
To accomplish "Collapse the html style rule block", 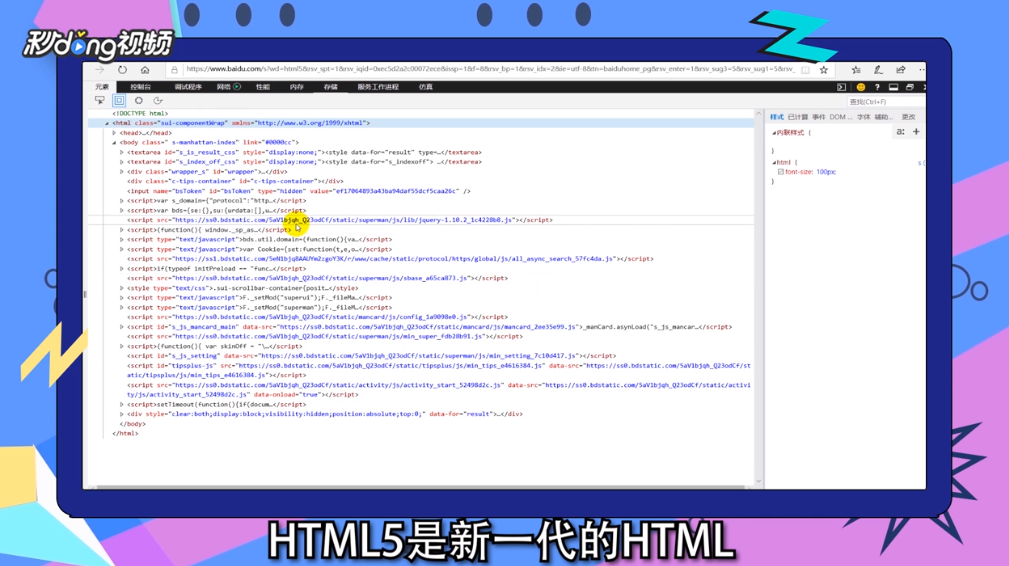I will [x=773, y=163].
